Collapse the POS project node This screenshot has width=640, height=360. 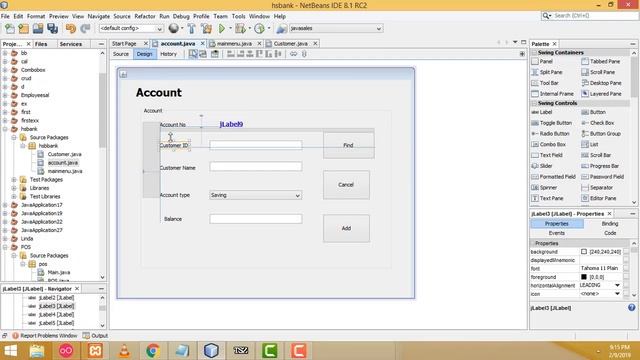5,247
